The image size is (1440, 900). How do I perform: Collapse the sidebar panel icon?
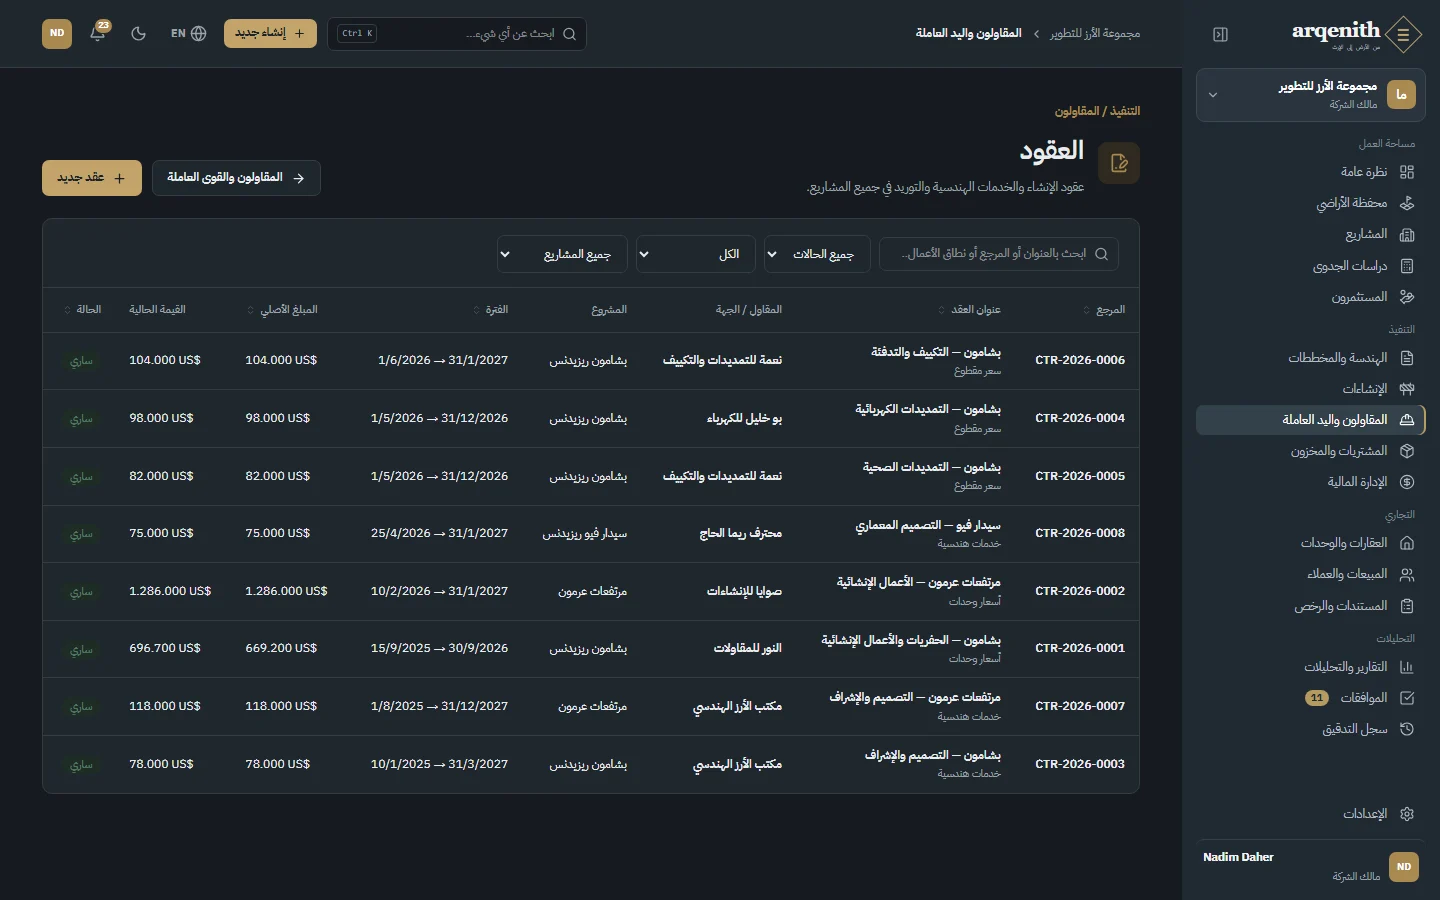tap(1220, 34)
